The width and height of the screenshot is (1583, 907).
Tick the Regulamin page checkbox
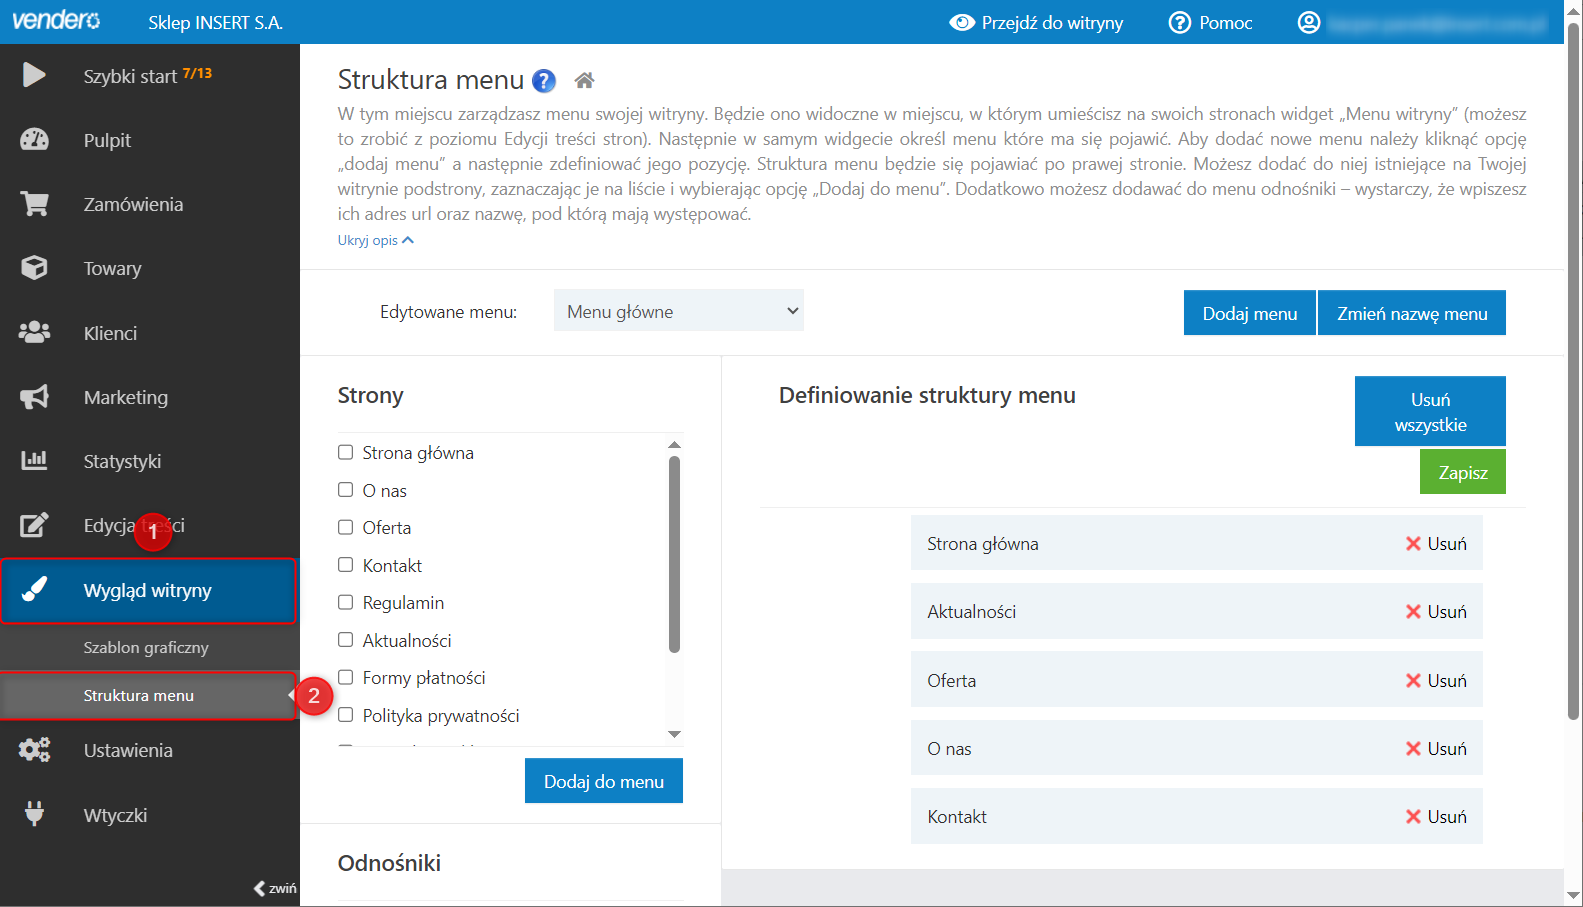pyautogui.click(x=346, y=602)
